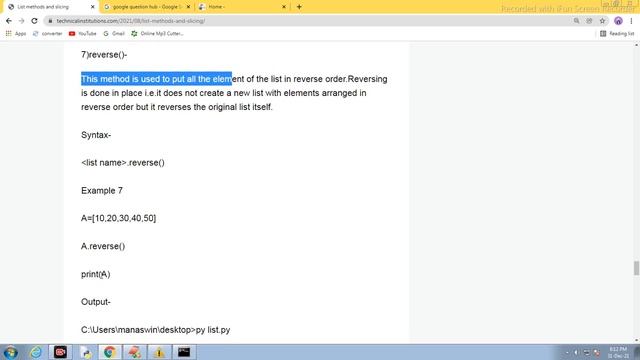Click the 'print(A)' line
640x360 pixels.
[96, 274]
